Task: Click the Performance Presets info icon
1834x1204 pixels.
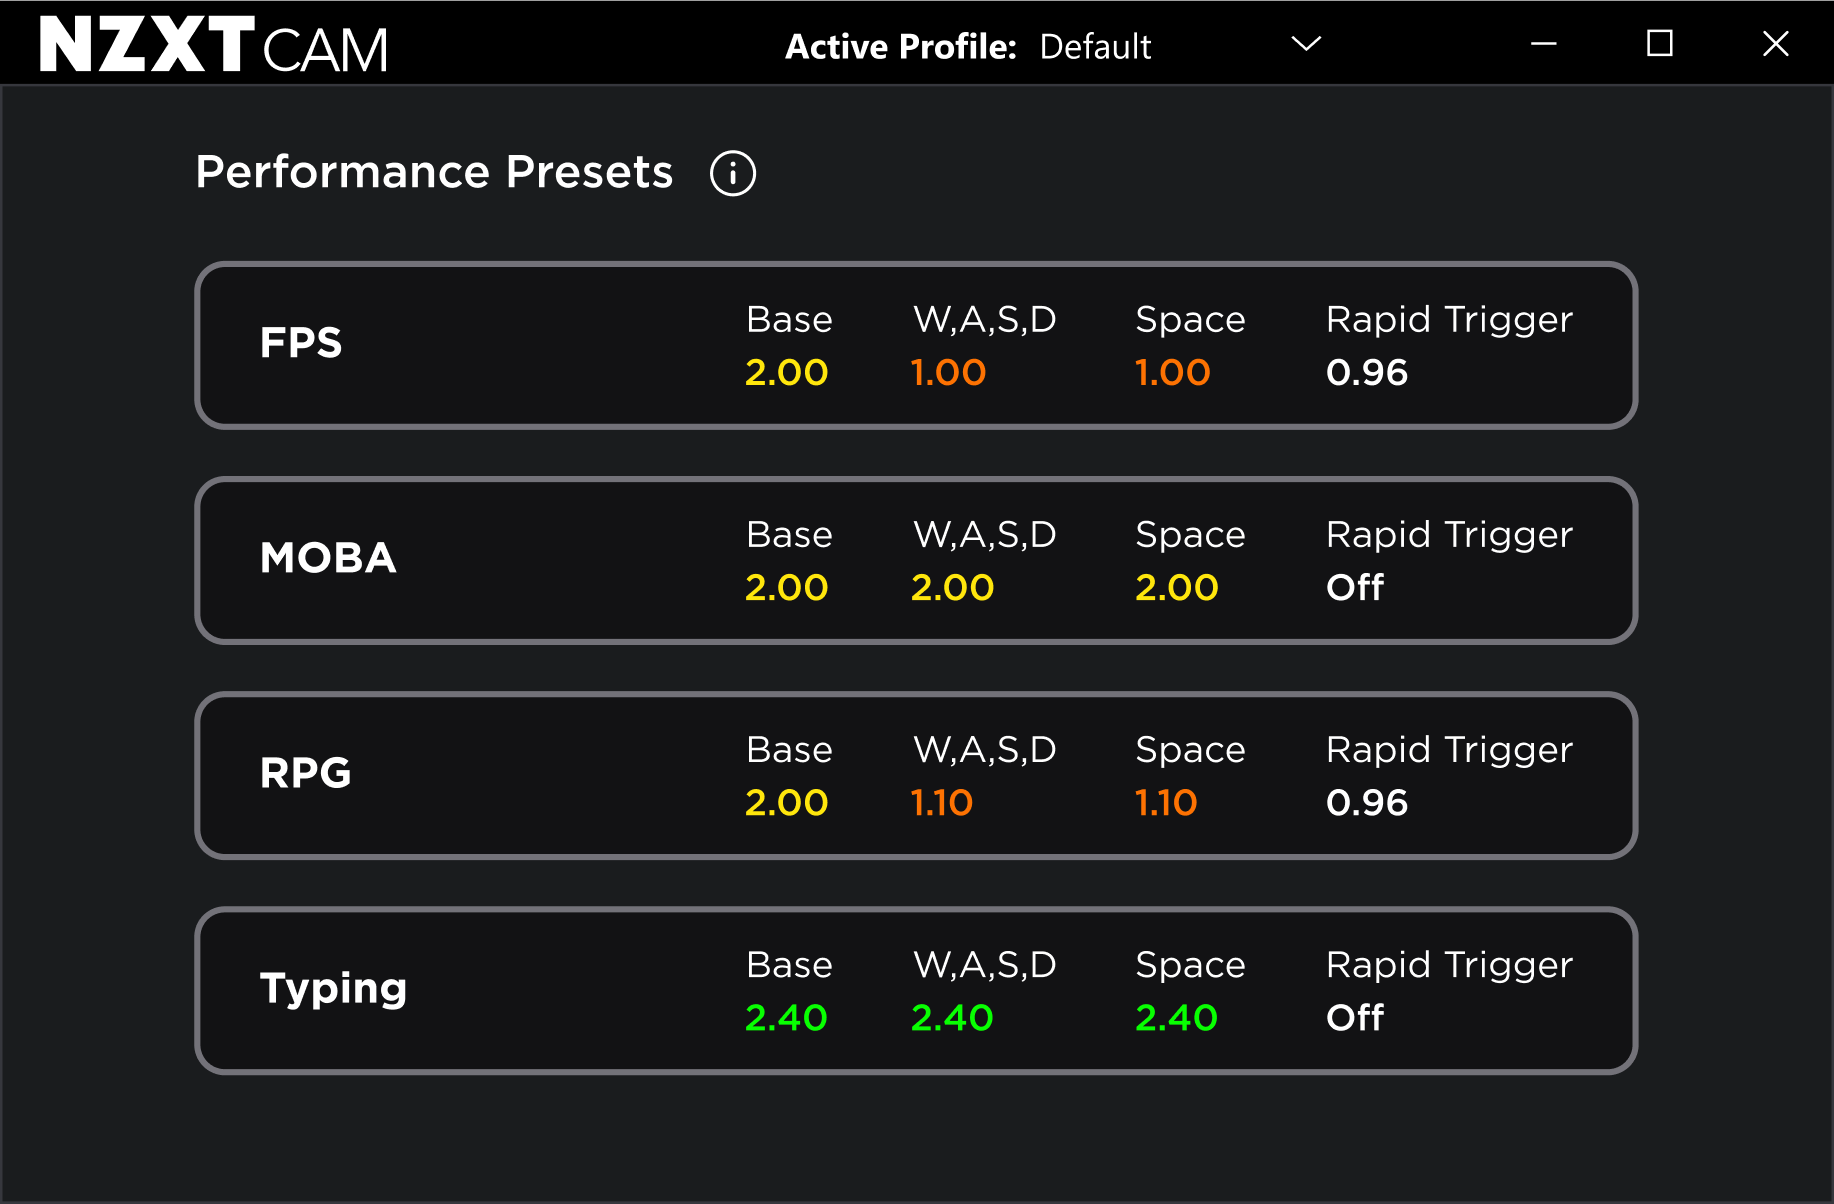Action: tap(732, 174)
